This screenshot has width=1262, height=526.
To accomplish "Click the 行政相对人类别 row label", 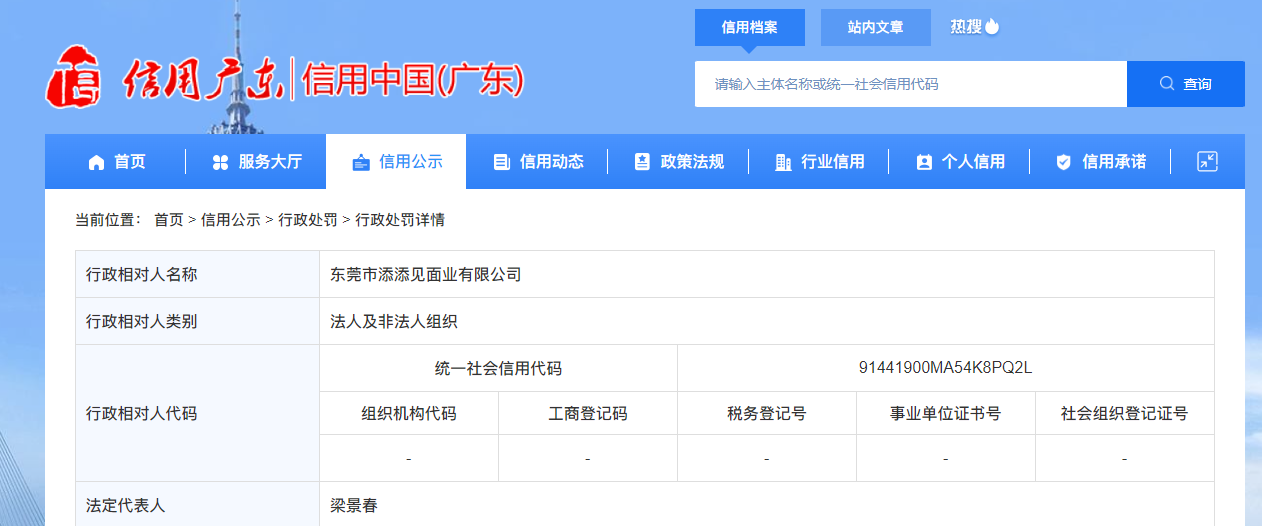I will click(142, 321).
